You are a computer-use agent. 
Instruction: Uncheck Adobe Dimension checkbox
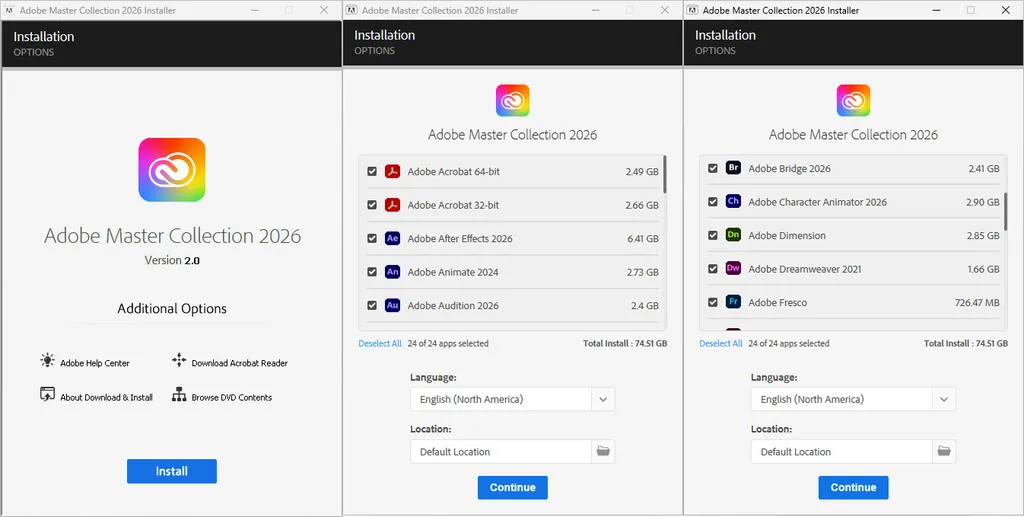tap(712, 235)
